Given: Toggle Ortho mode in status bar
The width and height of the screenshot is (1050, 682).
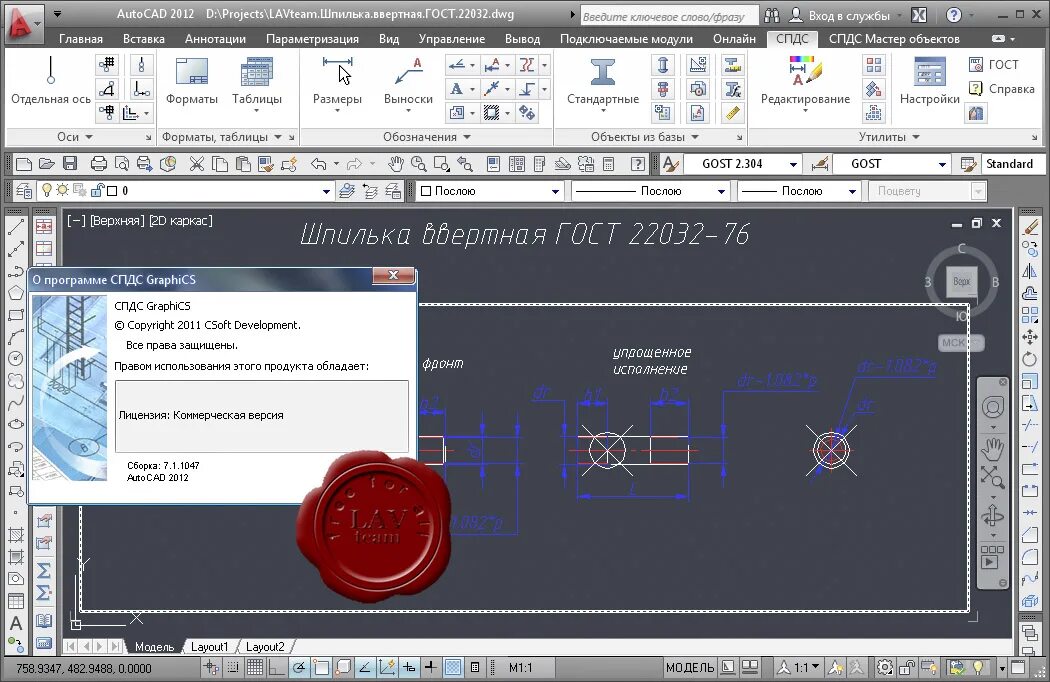Looking at the screenshot, I should click(277, 667).
